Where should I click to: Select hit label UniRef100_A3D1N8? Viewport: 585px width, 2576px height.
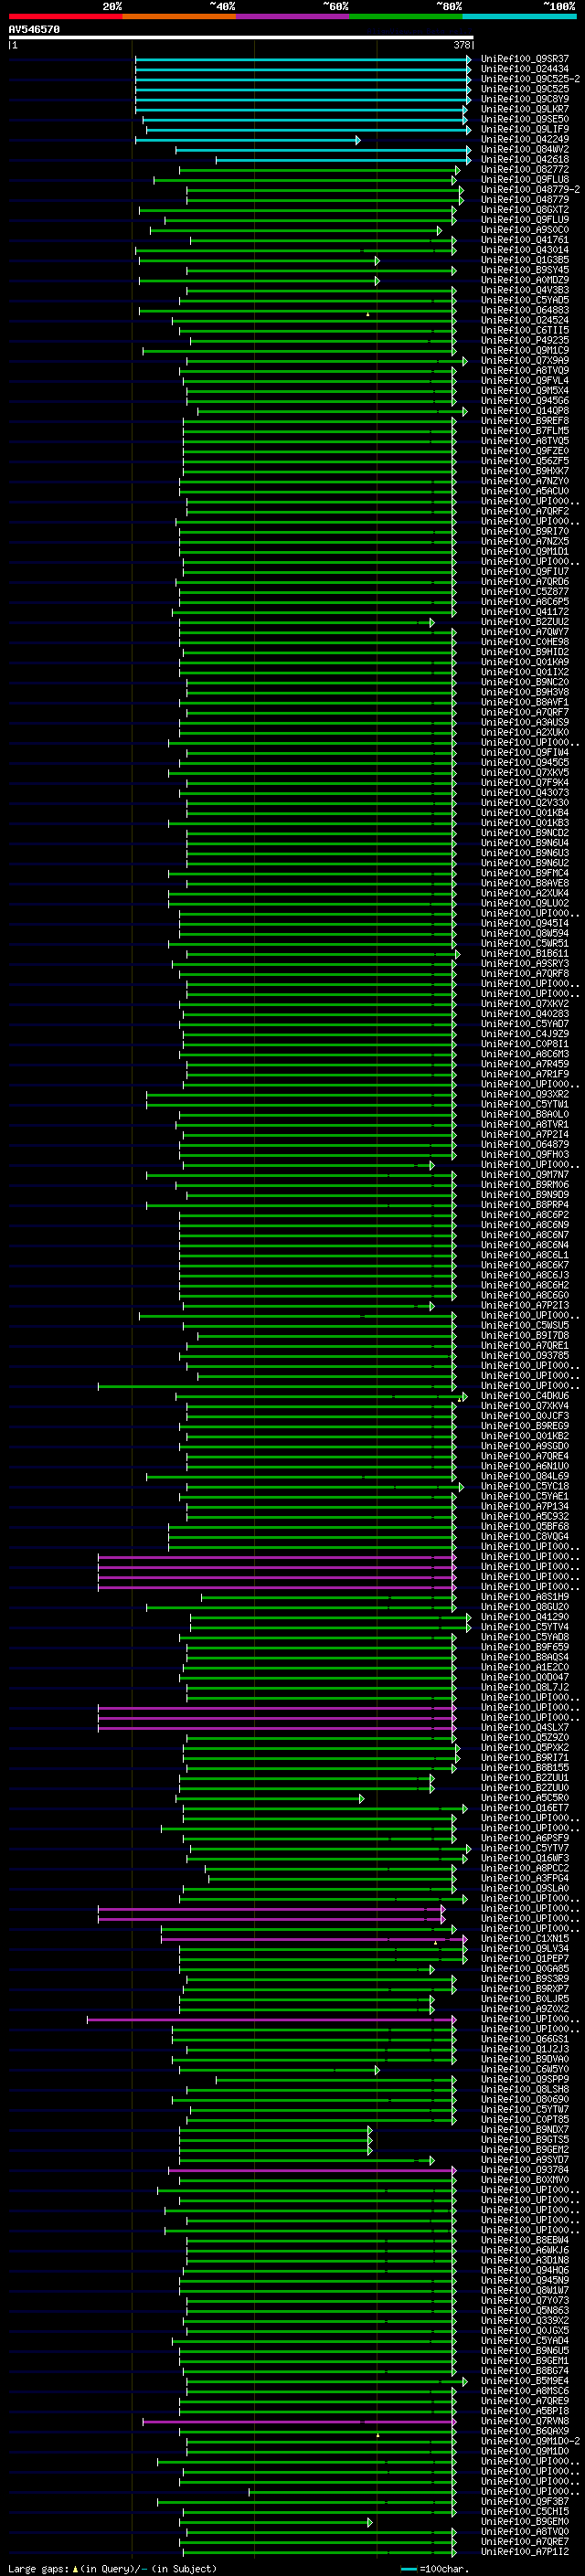tap(525, 2260)
